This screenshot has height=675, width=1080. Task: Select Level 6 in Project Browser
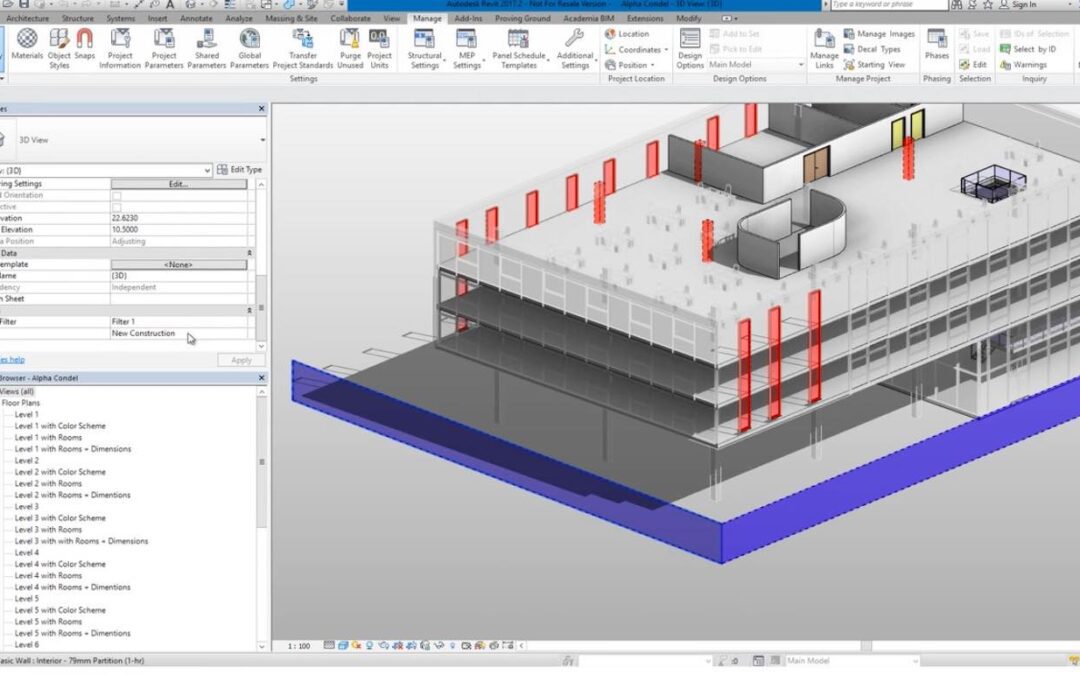point(27,645)
